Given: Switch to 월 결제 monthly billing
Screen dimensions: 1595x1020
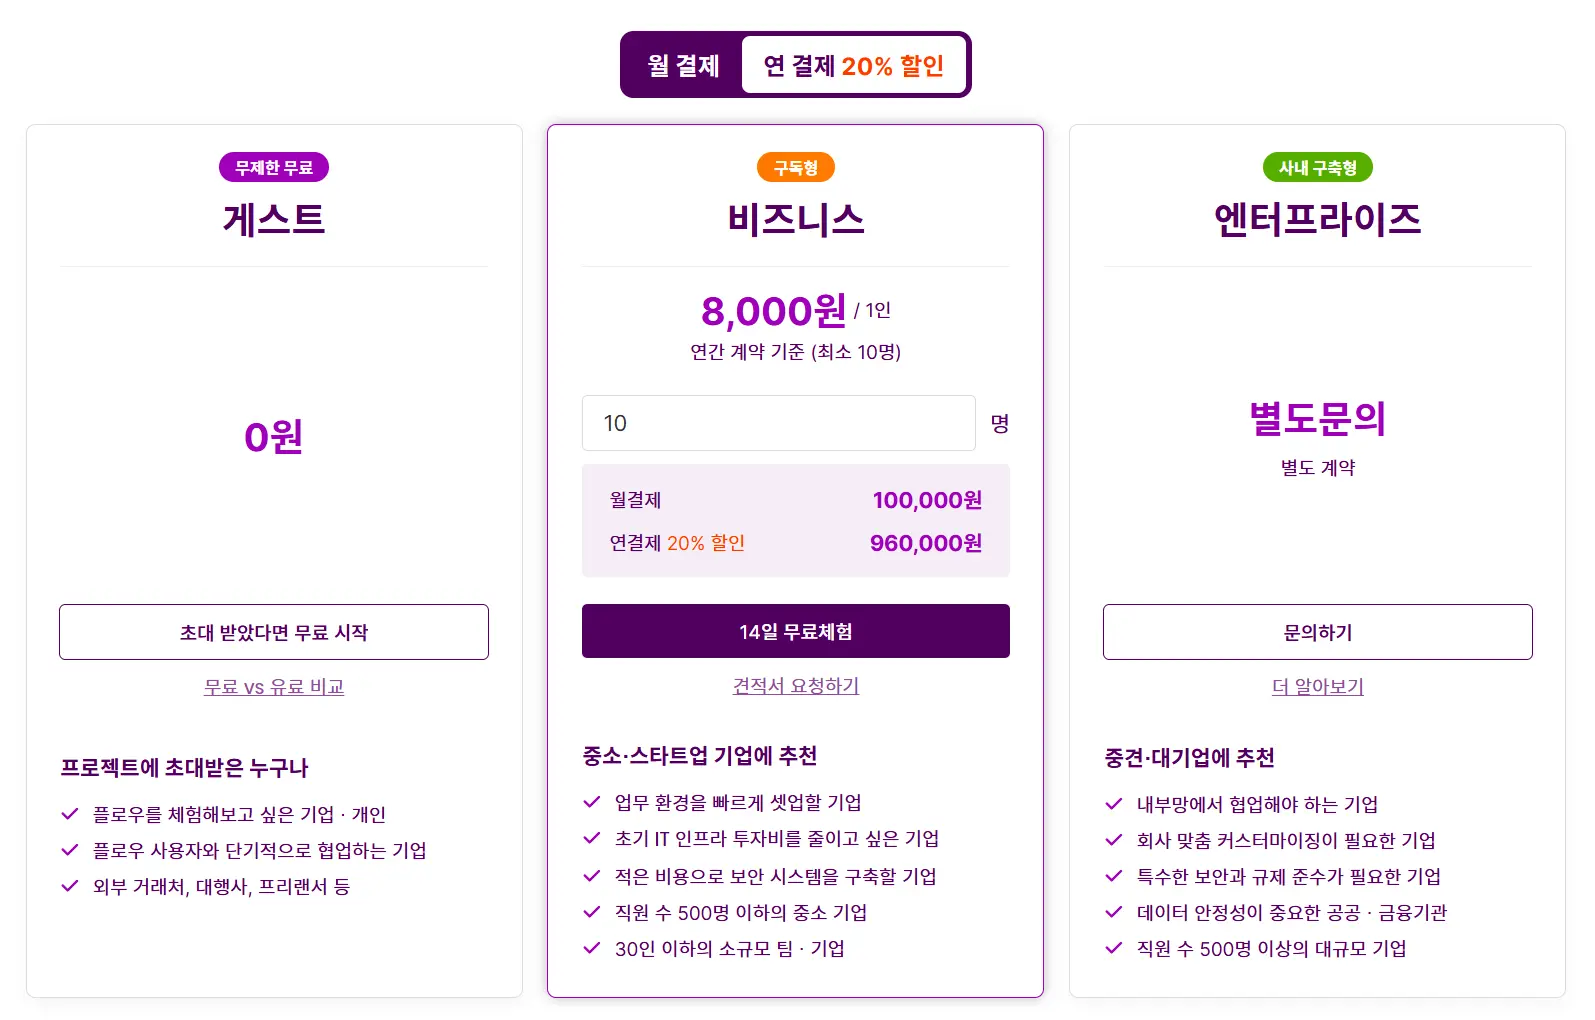Looking at the screenshot, I should click(683, 66).
